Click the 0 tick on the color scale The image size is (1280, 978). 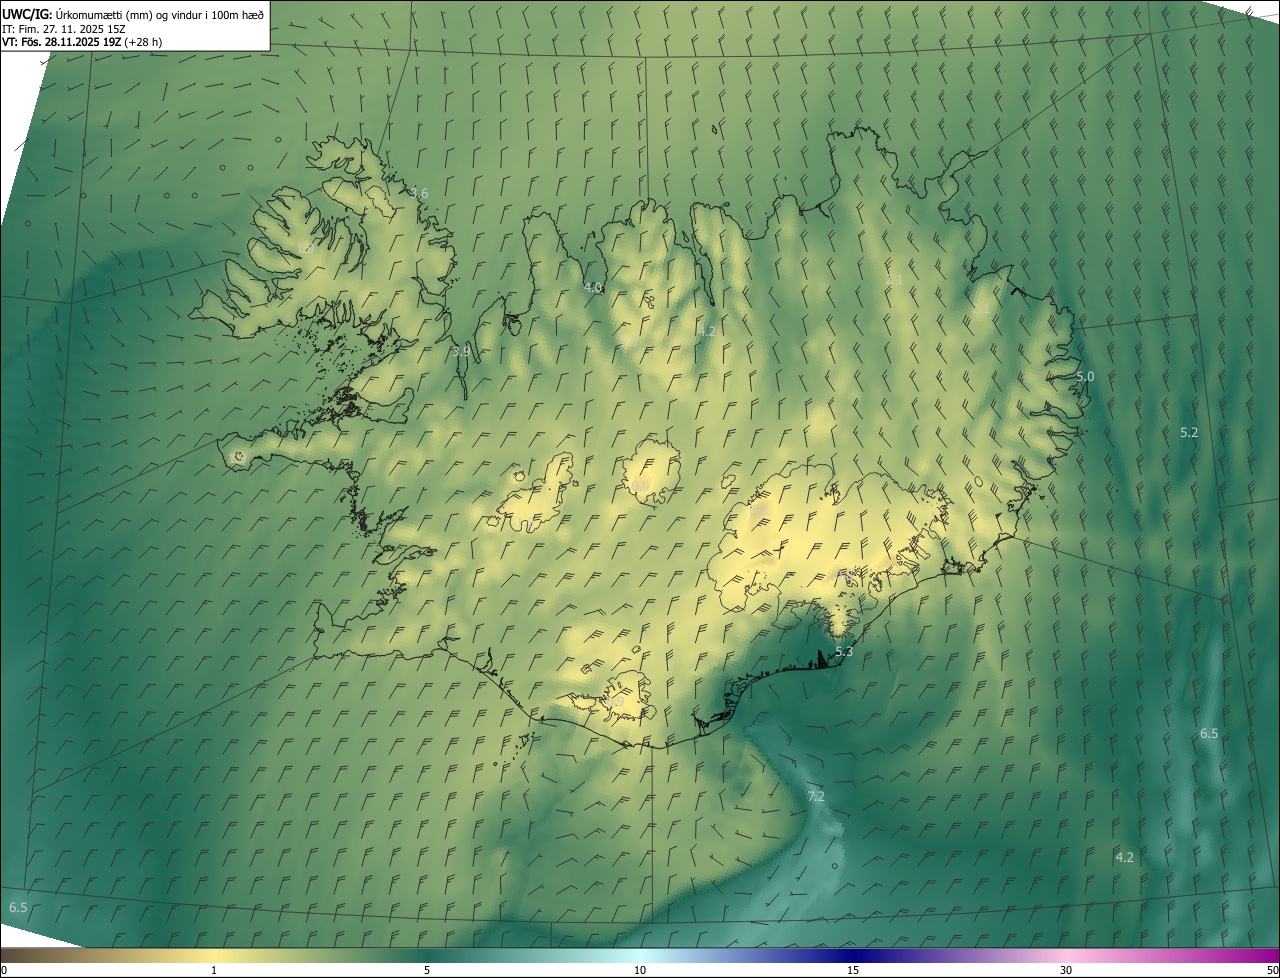click(3, 970)
